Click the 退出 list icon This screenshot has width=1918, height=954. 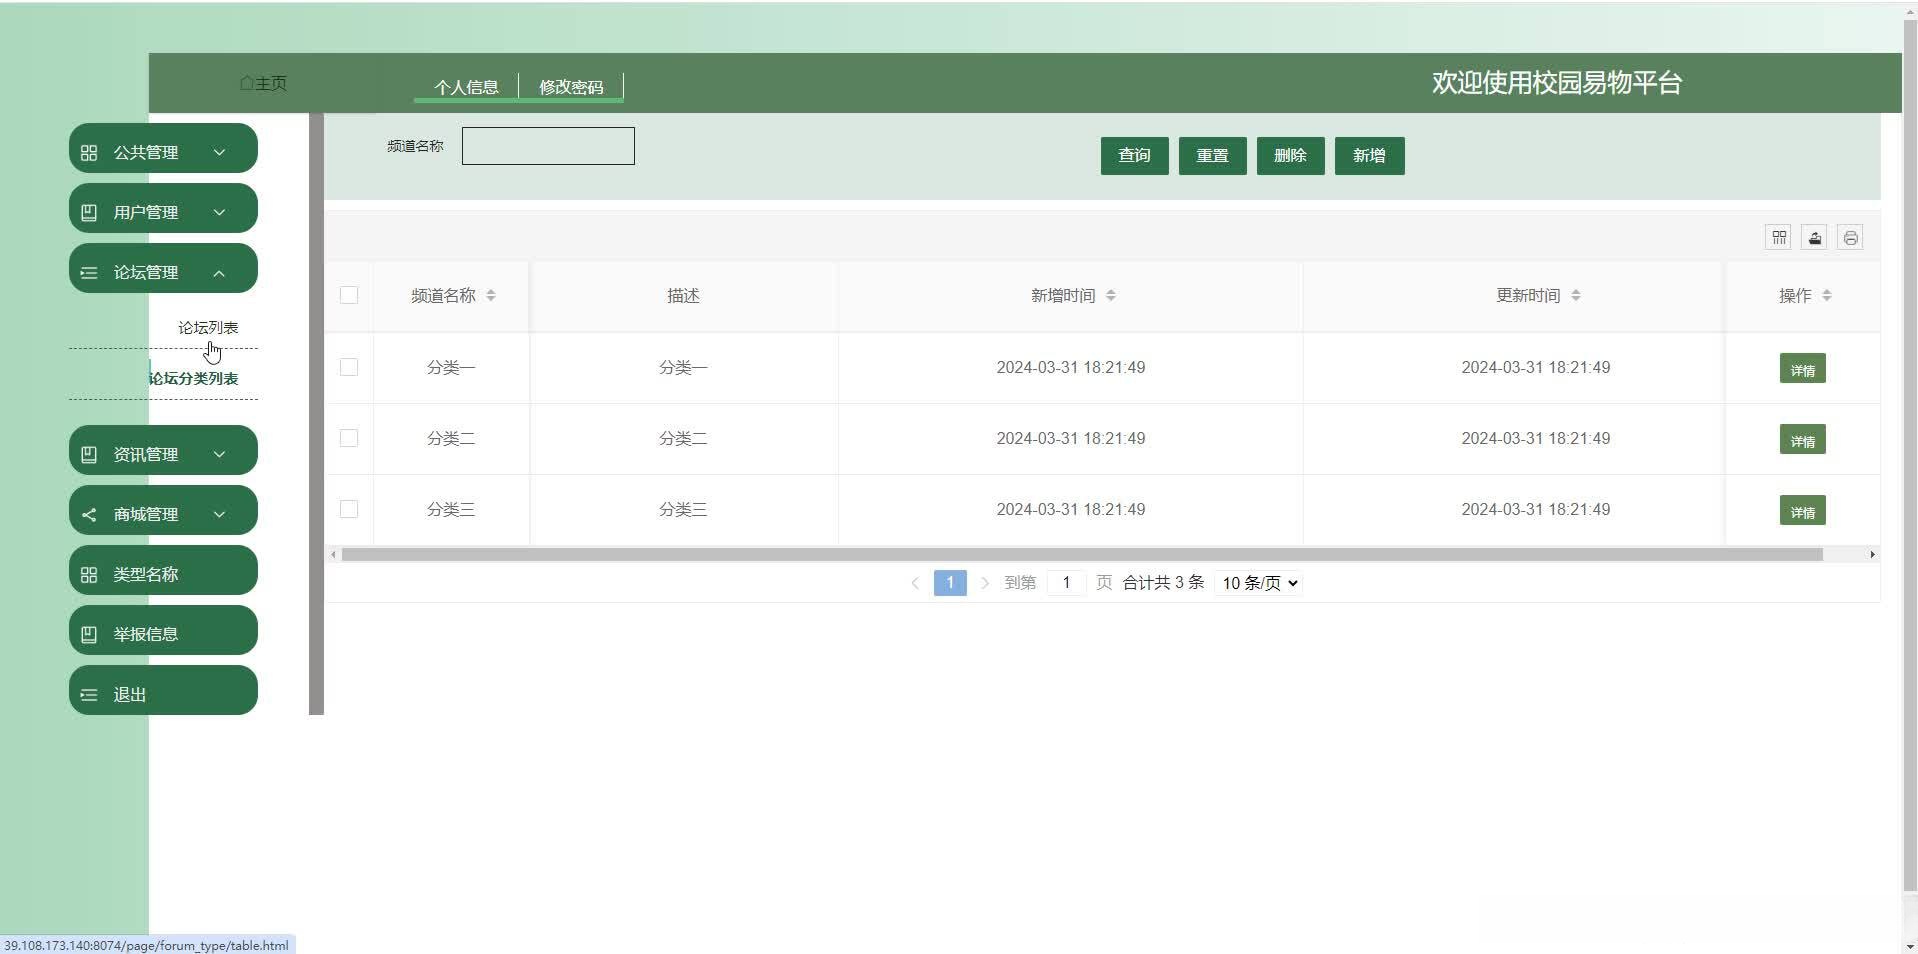click(89, 695)
